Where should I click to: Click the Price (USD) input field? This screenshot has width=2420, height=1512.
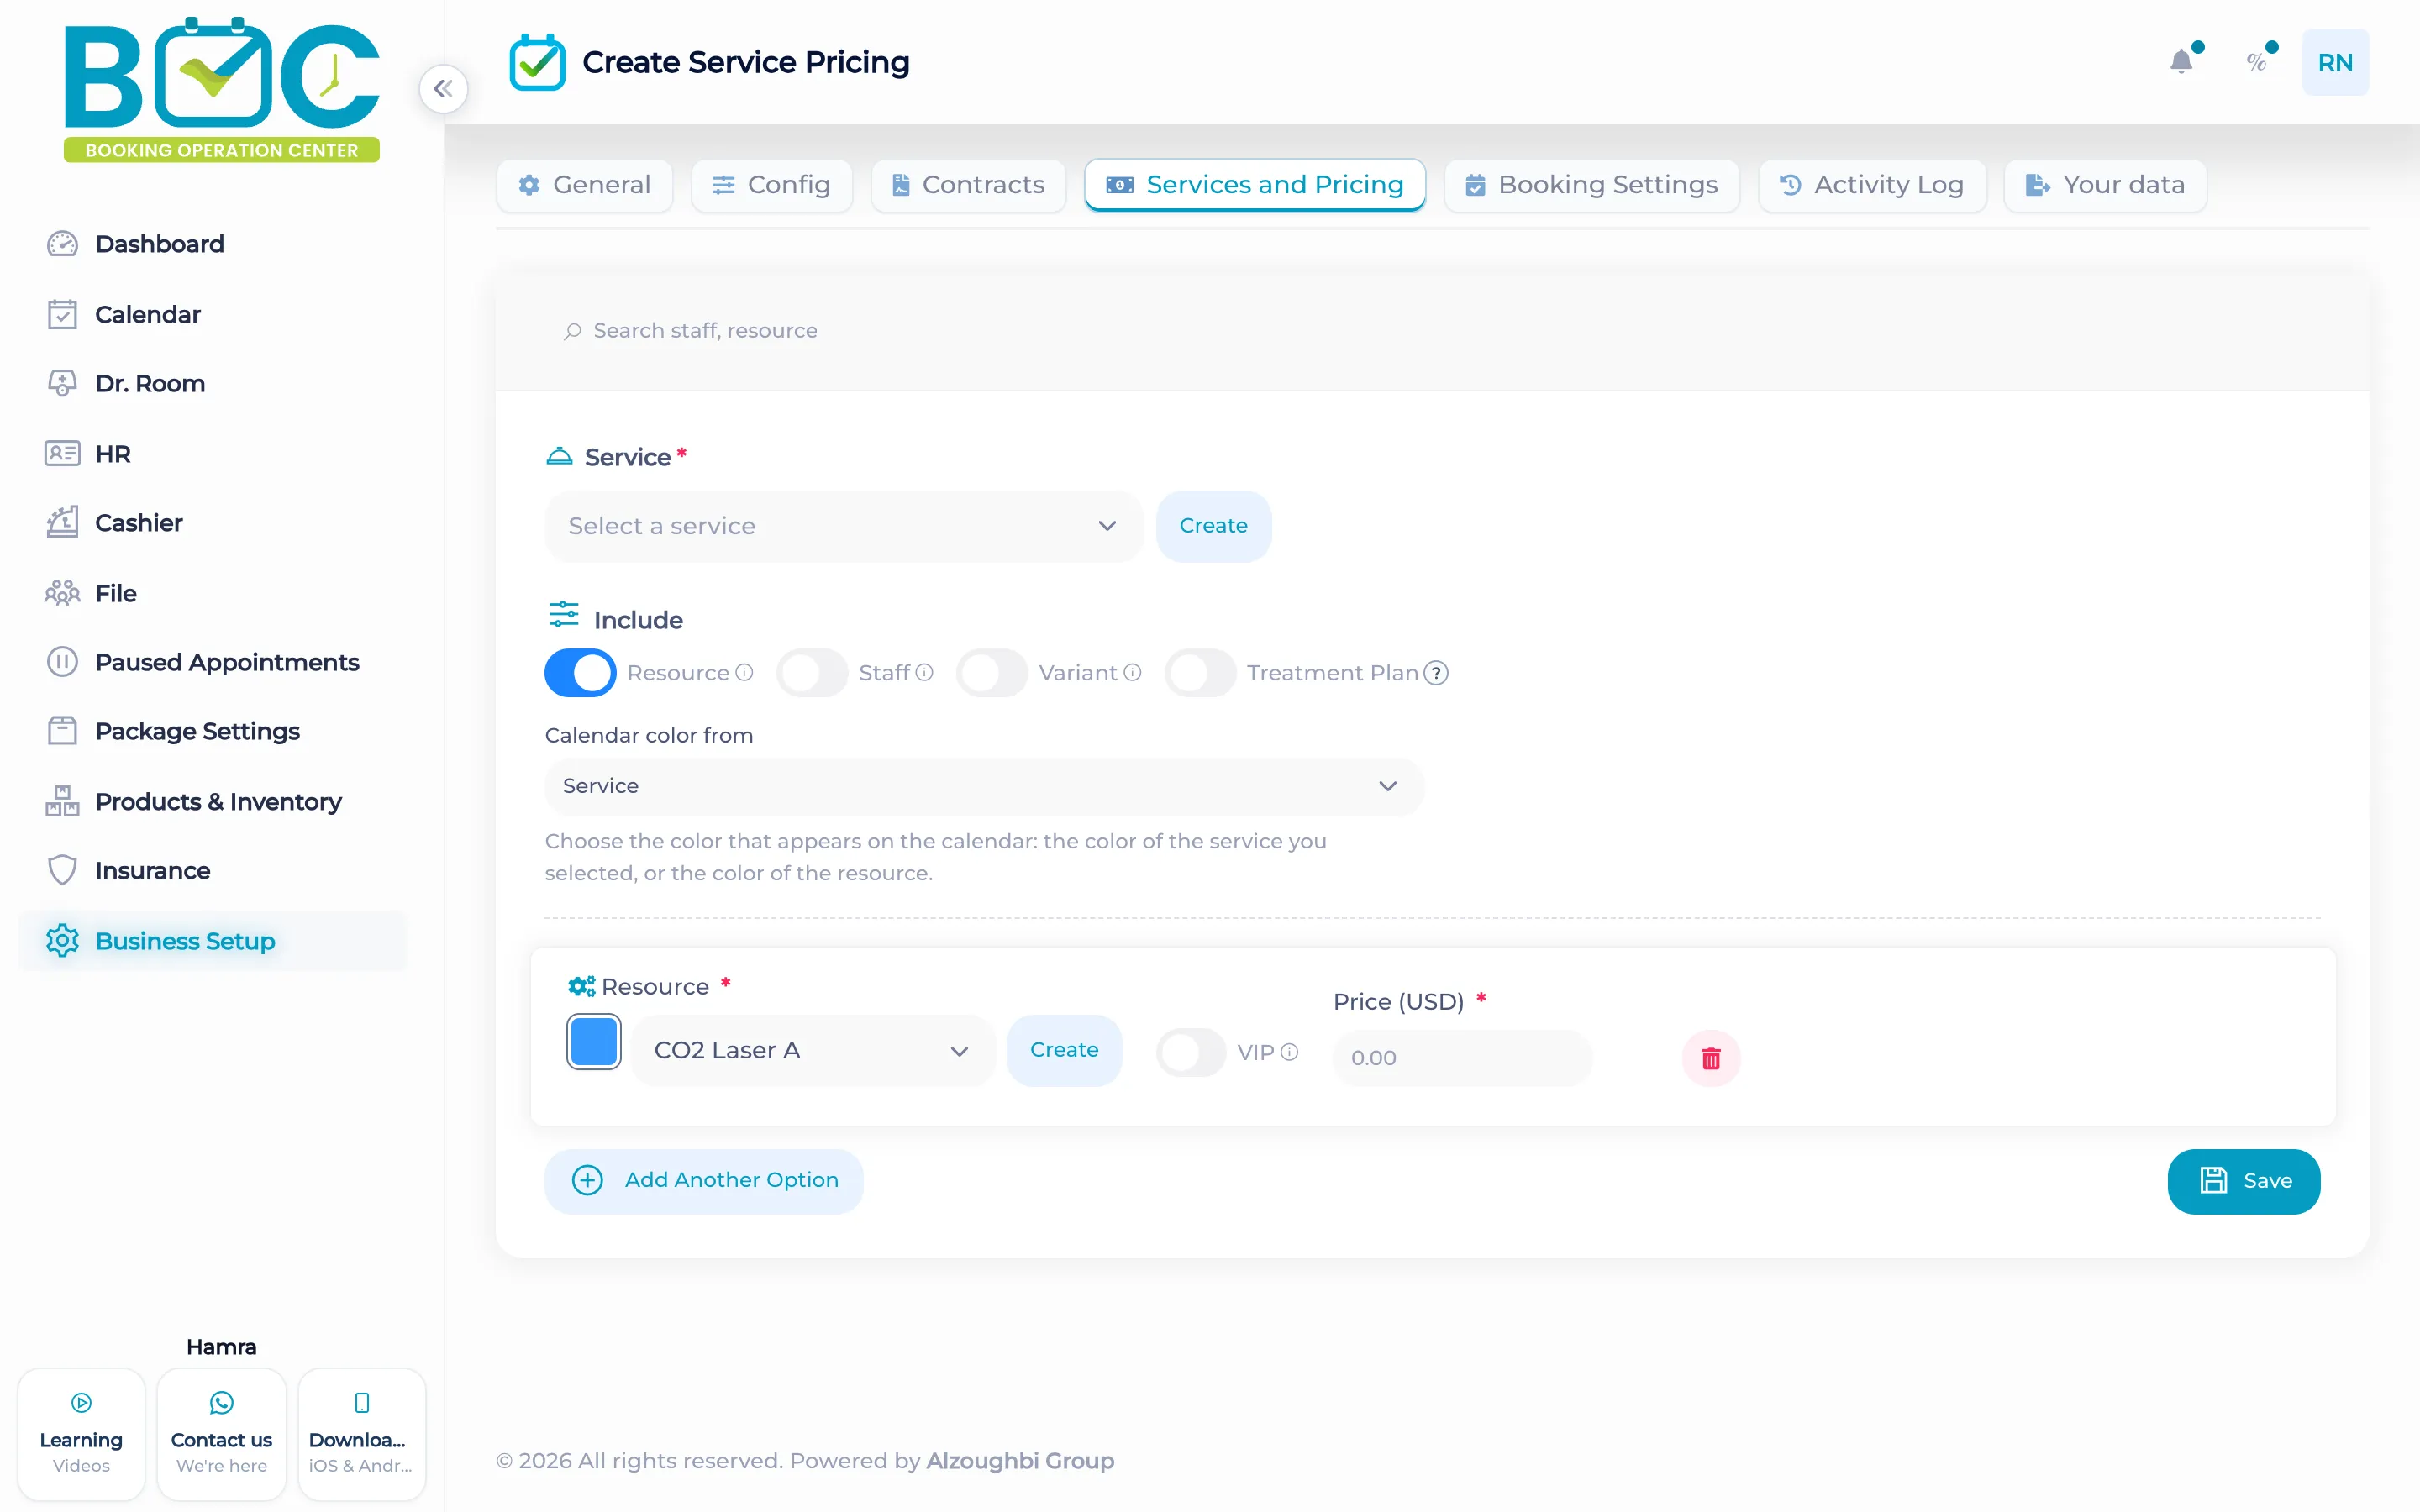tap(1462, 1058)
